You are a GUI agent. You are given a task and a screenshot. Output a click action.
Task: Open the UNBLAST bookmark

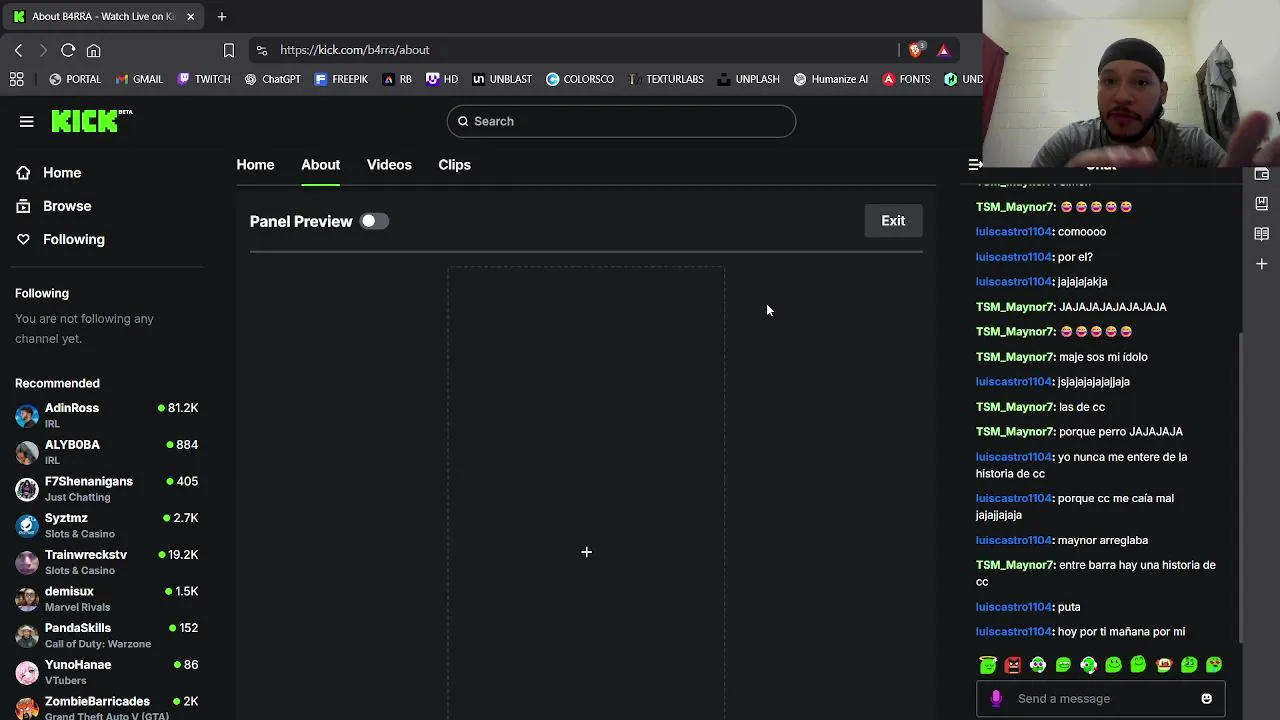502,79
